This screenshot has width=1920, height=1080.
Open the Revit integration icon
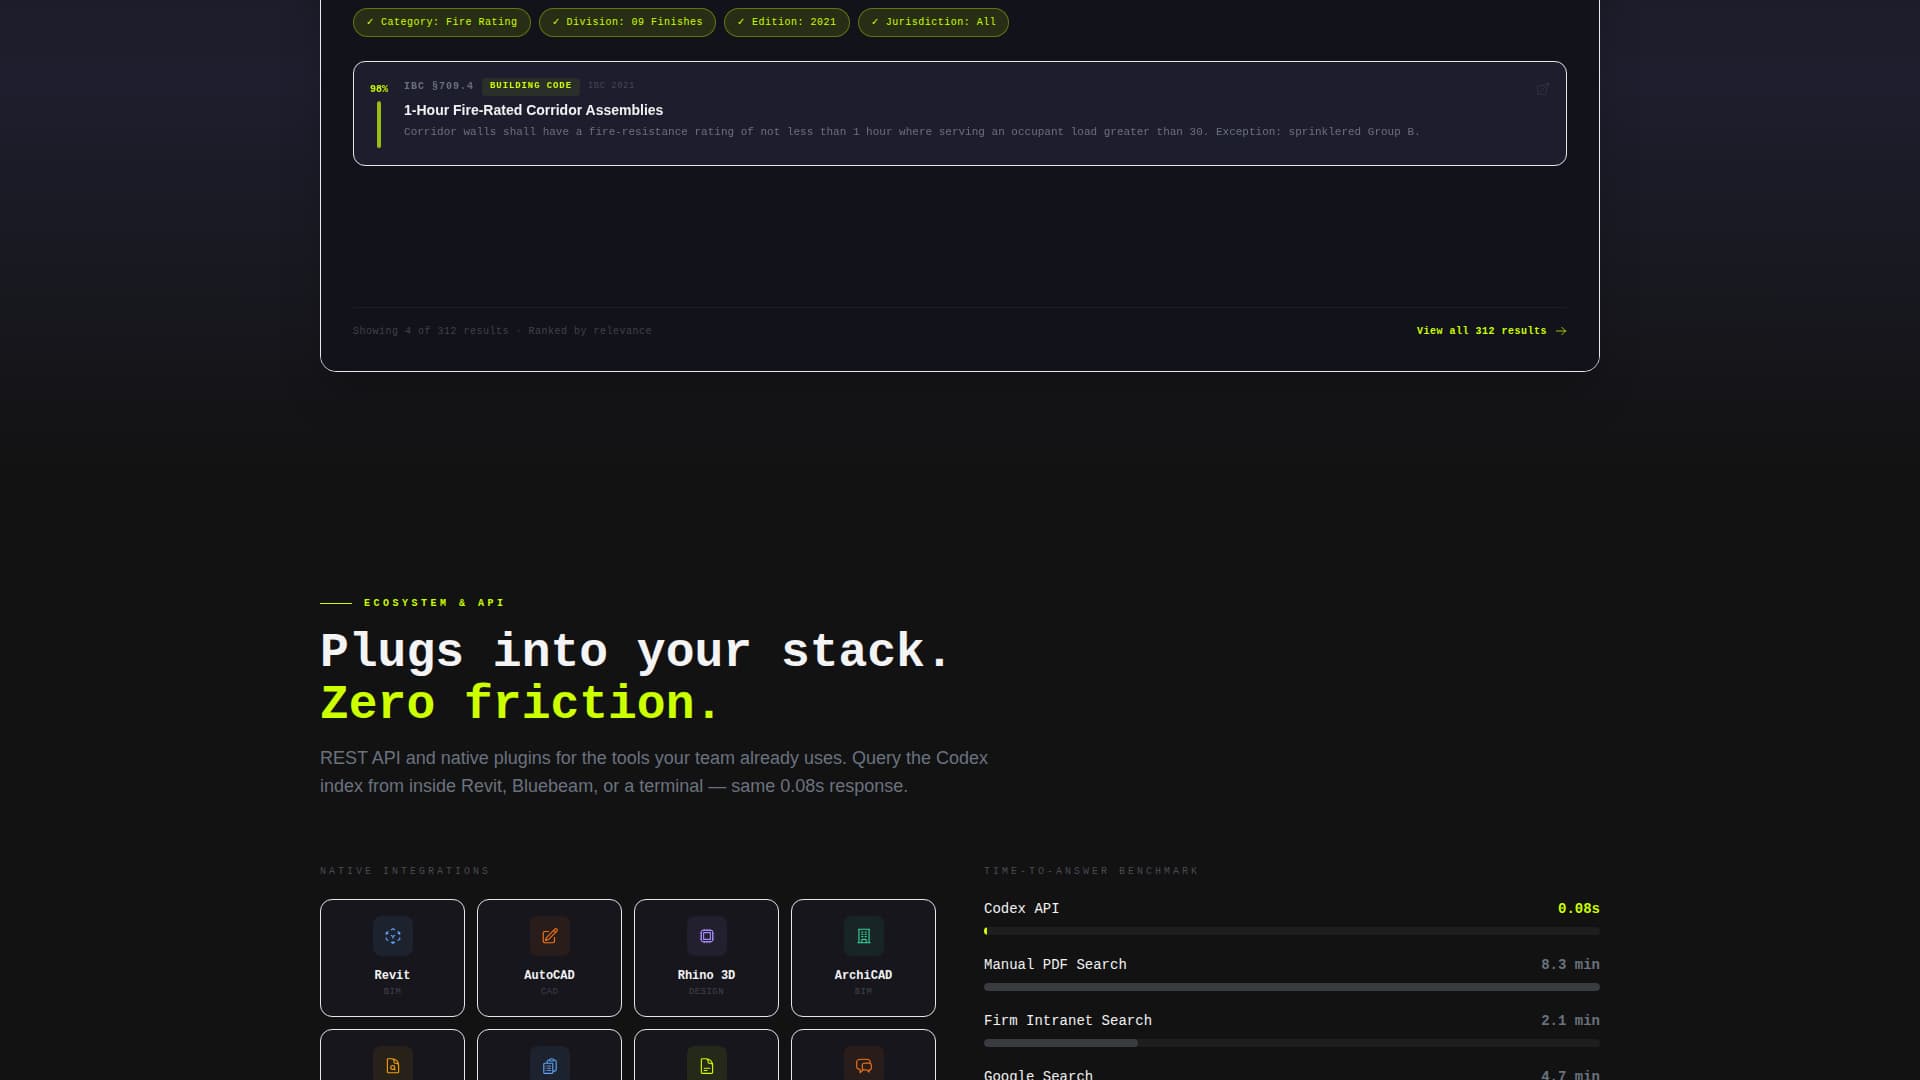pos(392,936)
